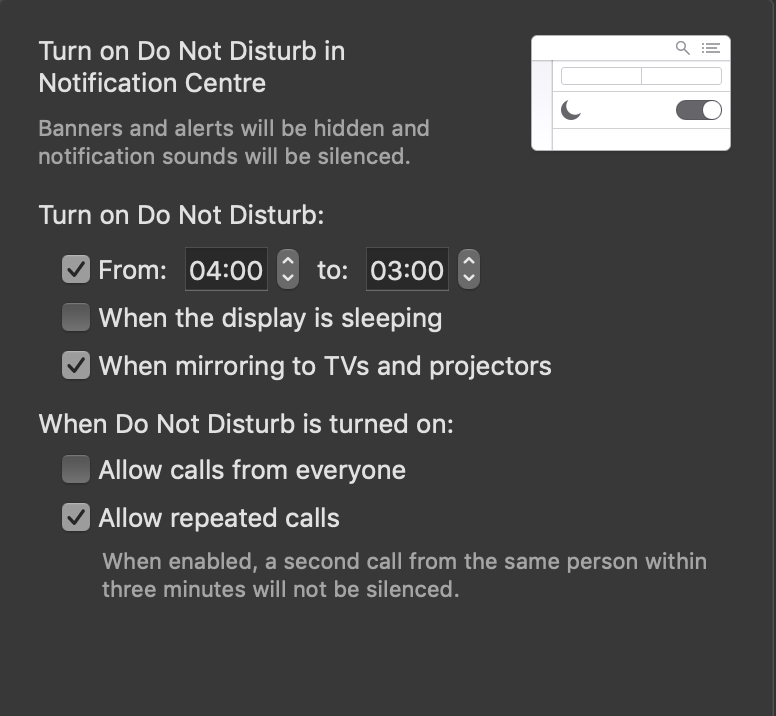Select the hour in the From time field

pyautogui.click(x=205, y=270)
